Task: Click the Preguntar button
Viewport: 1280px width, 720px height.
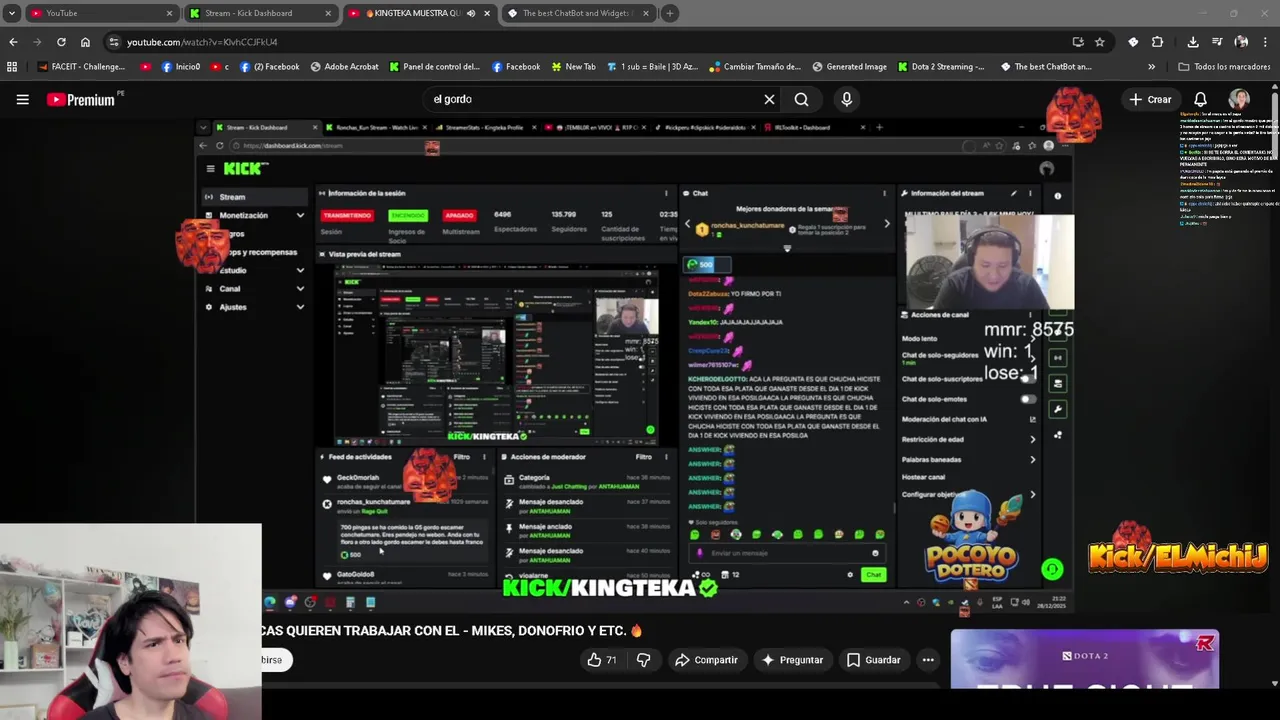Action: click(792, 660)
